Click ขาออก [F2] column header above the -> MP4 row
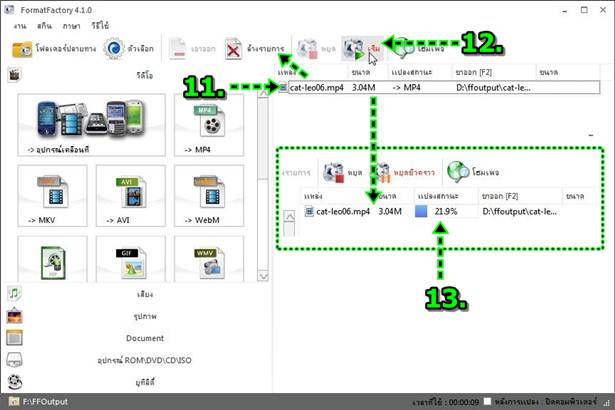The height and width of the screenshot is (410, 615). tap(473, 72)
